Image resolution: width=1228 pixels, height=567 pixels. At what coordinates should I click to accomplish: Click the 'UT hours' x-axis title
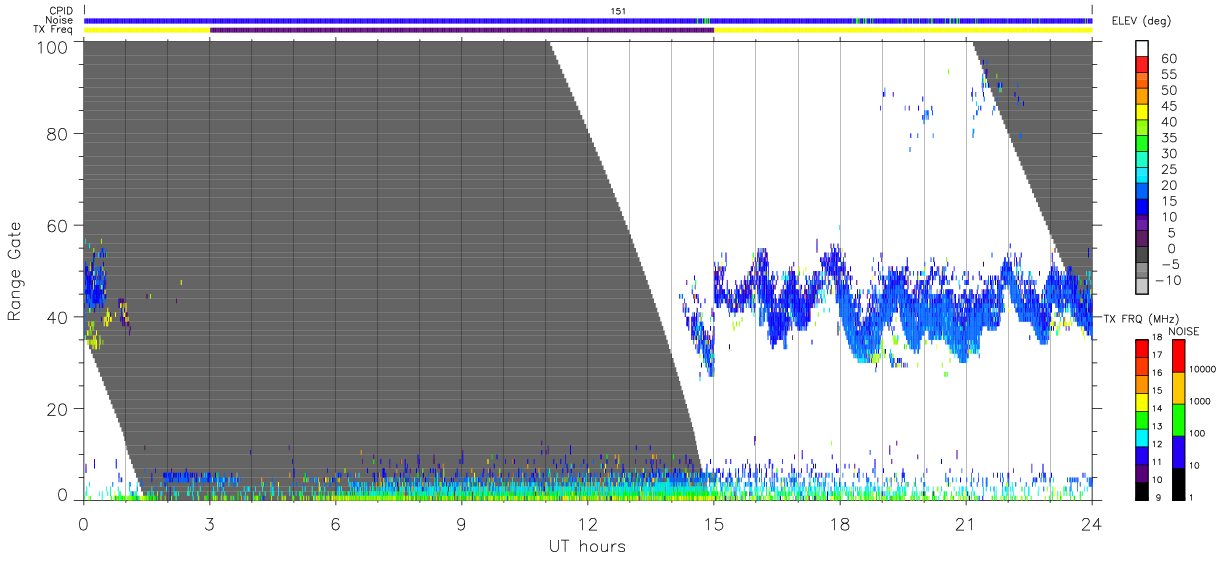[x=587, y=546]
